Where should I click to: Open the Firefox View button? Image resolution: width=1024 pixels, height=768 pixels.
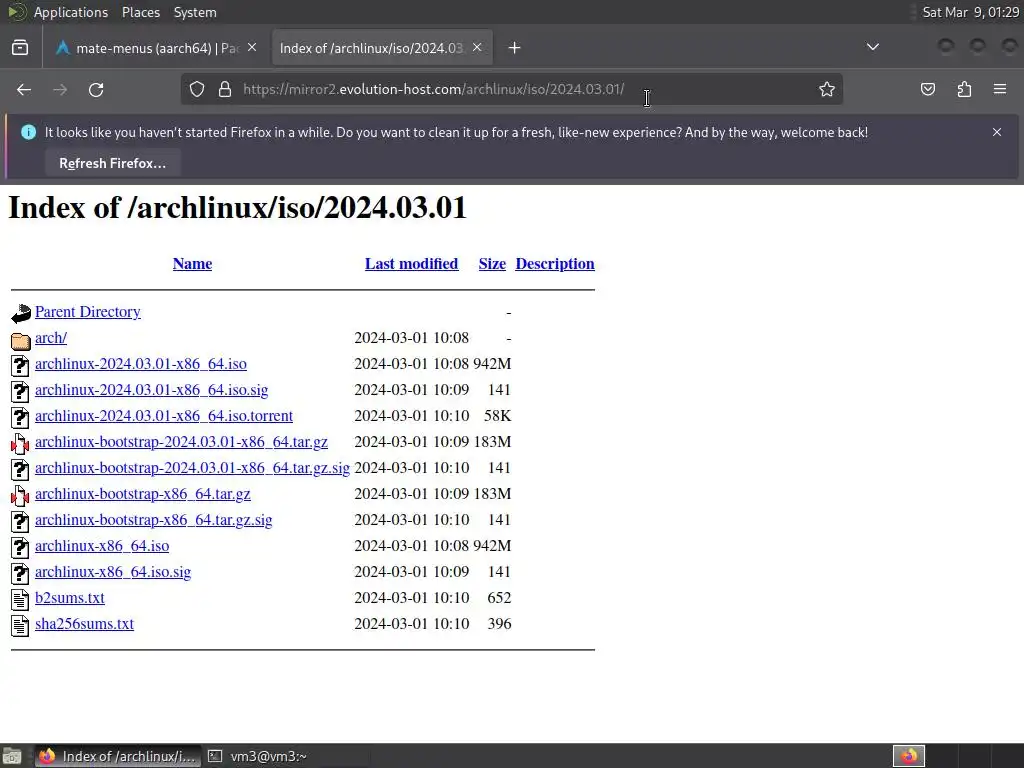pos(20,48)
